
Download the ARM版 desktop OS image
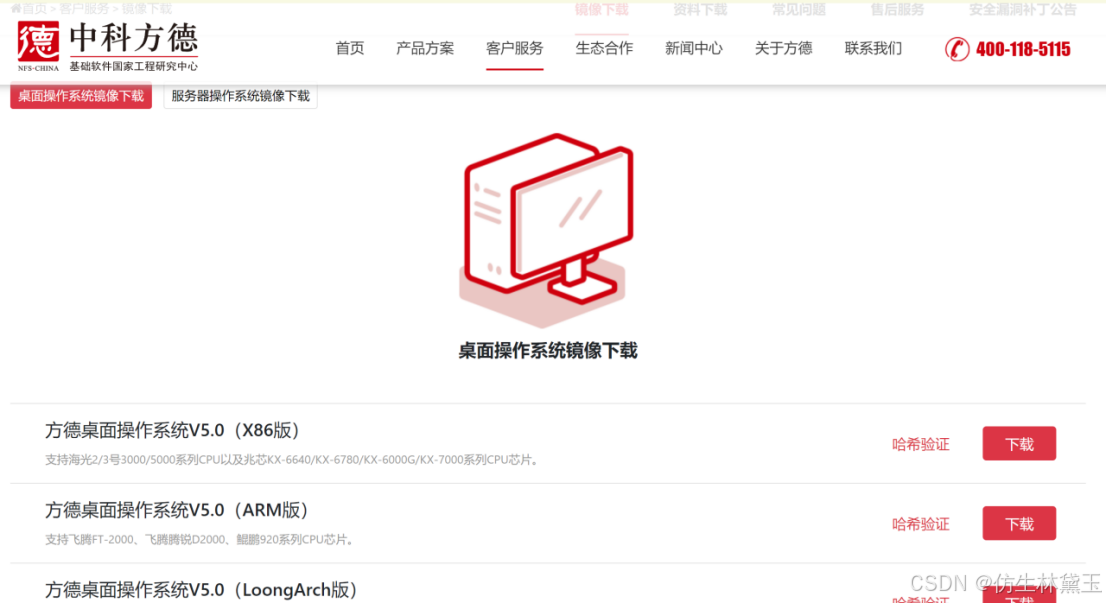coord(1019,523)
